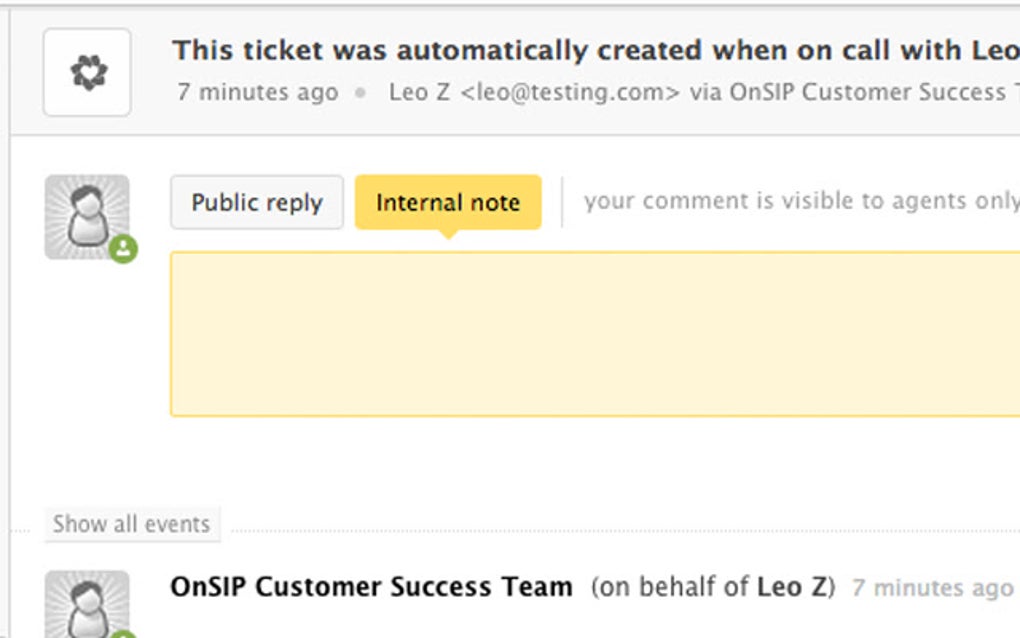1020x638 pixels.
Task: Click the visible to agents only hint
Action: [801, 201]
